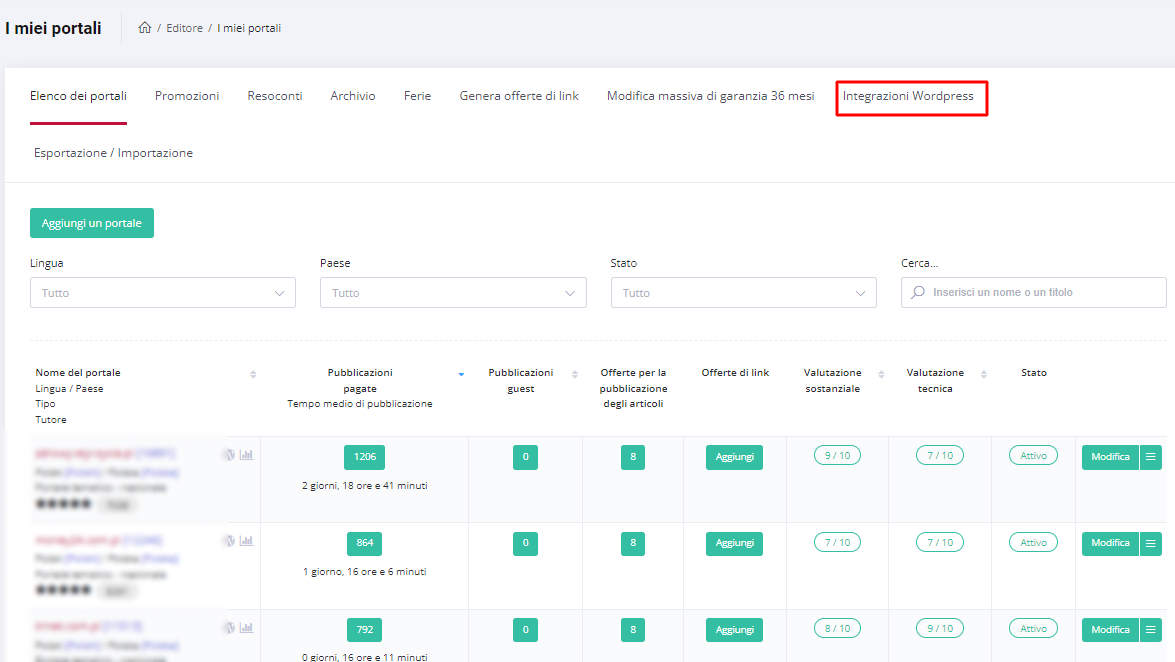
Task: Open the Lingua dropdown
Action: click(x=163, y=293)
